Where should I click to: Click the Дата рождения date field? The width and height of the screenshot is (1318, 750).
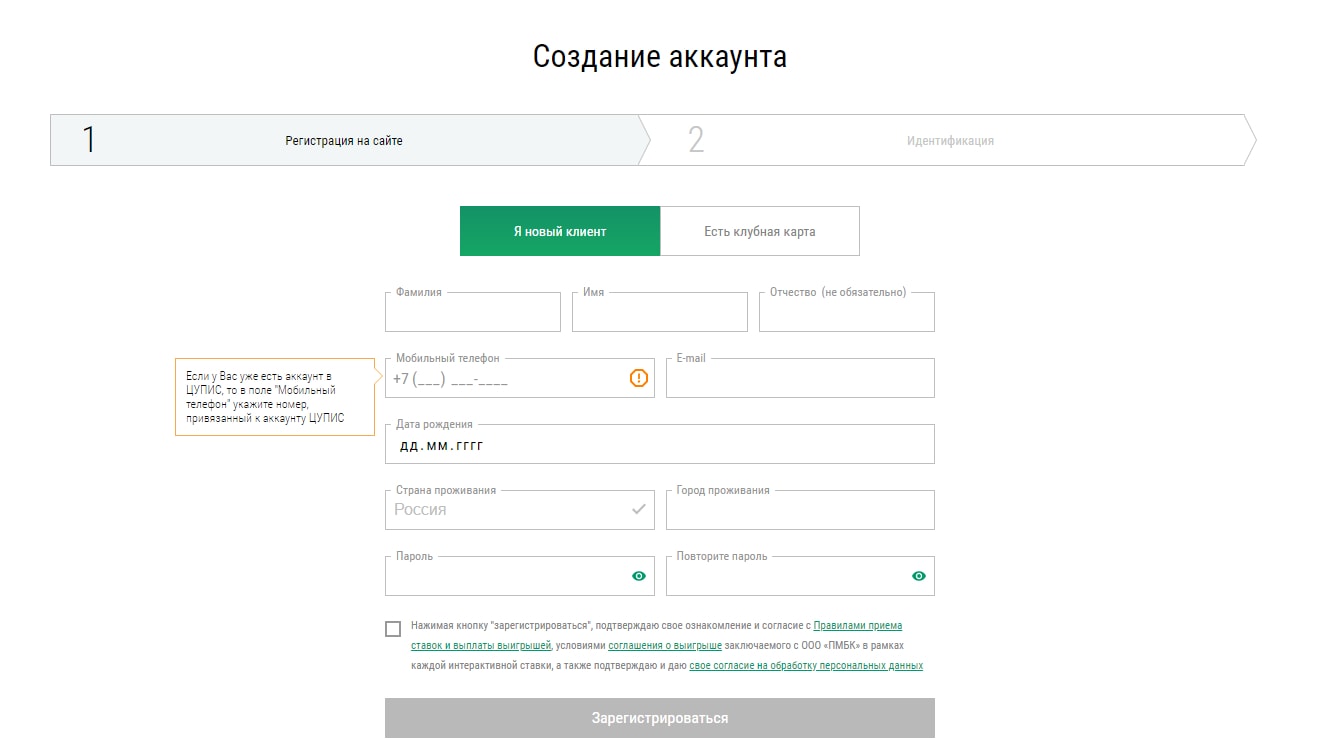pos(660,446)
